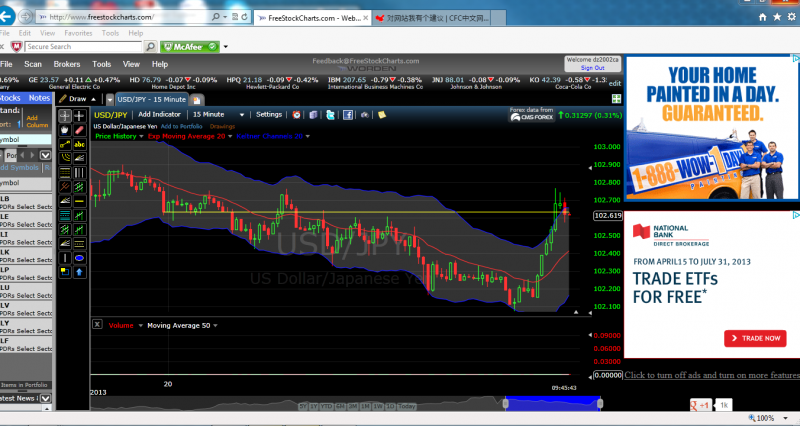Open the chart tab list dropdown
Screen dimensions: 800x426
click(x=109, y=99)
